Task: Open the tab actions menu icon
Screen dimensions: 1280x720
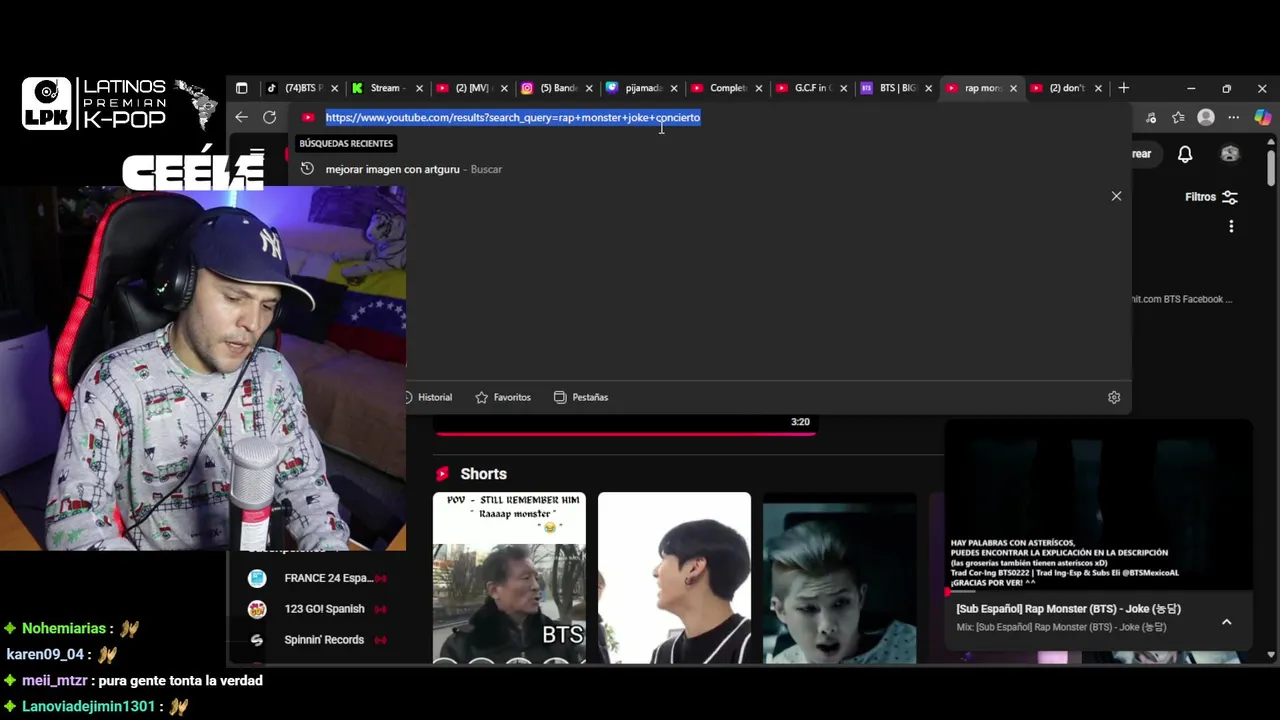Action: (241, 88)
